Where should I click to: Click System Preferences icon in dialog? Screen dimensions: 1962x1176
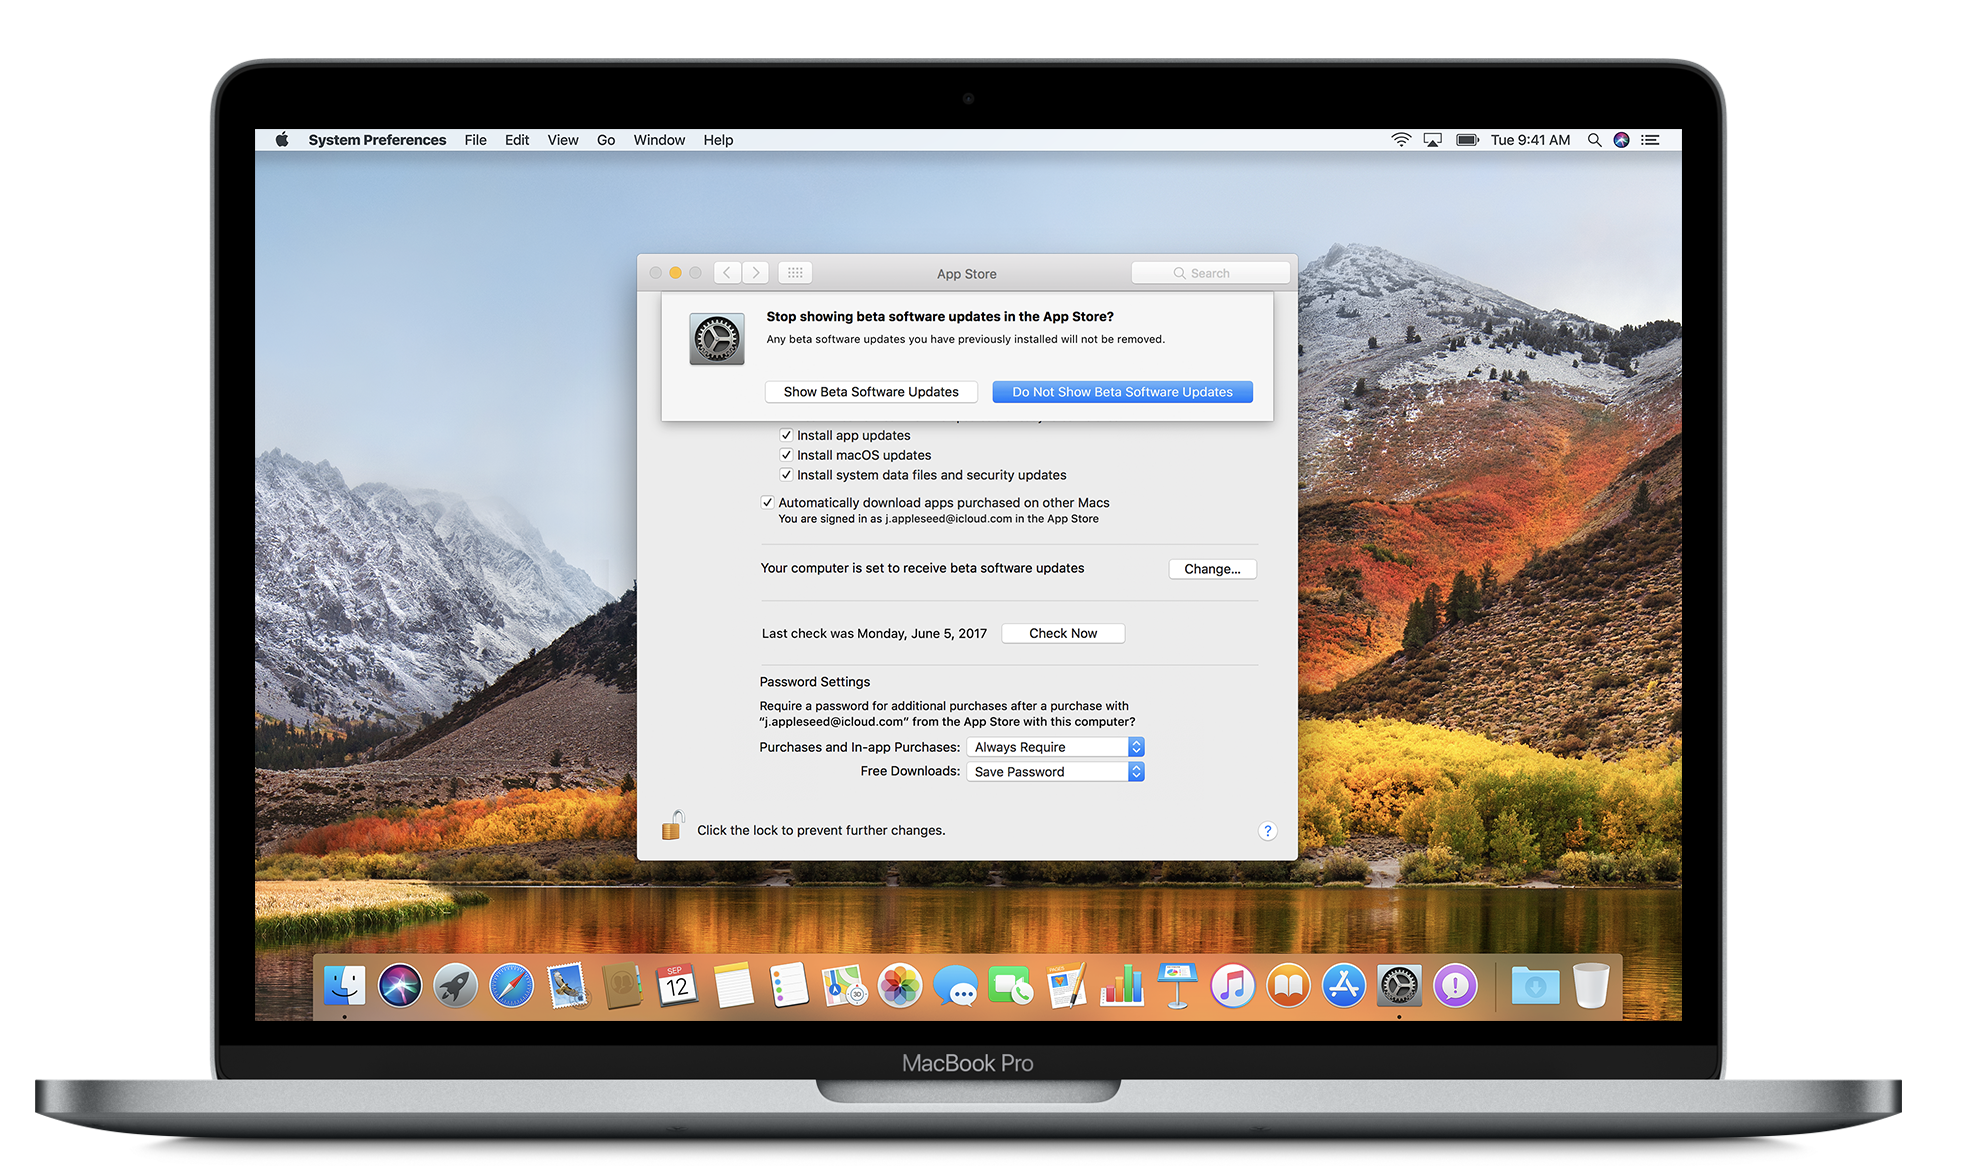(x=717, y=339)
